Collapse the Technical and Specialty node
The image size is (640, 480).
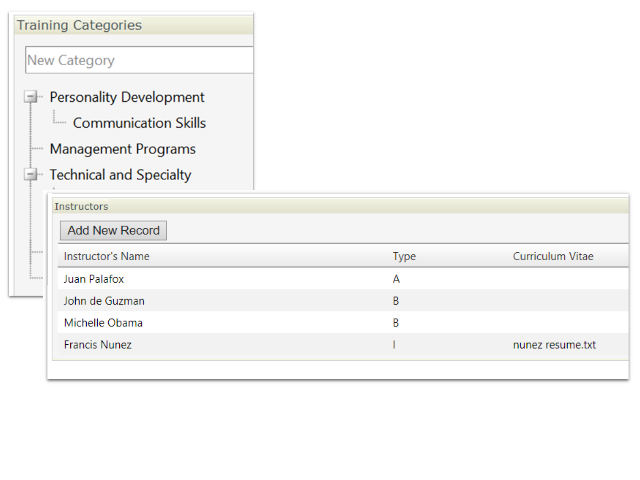pyautogui.click(x=30, y=175)
